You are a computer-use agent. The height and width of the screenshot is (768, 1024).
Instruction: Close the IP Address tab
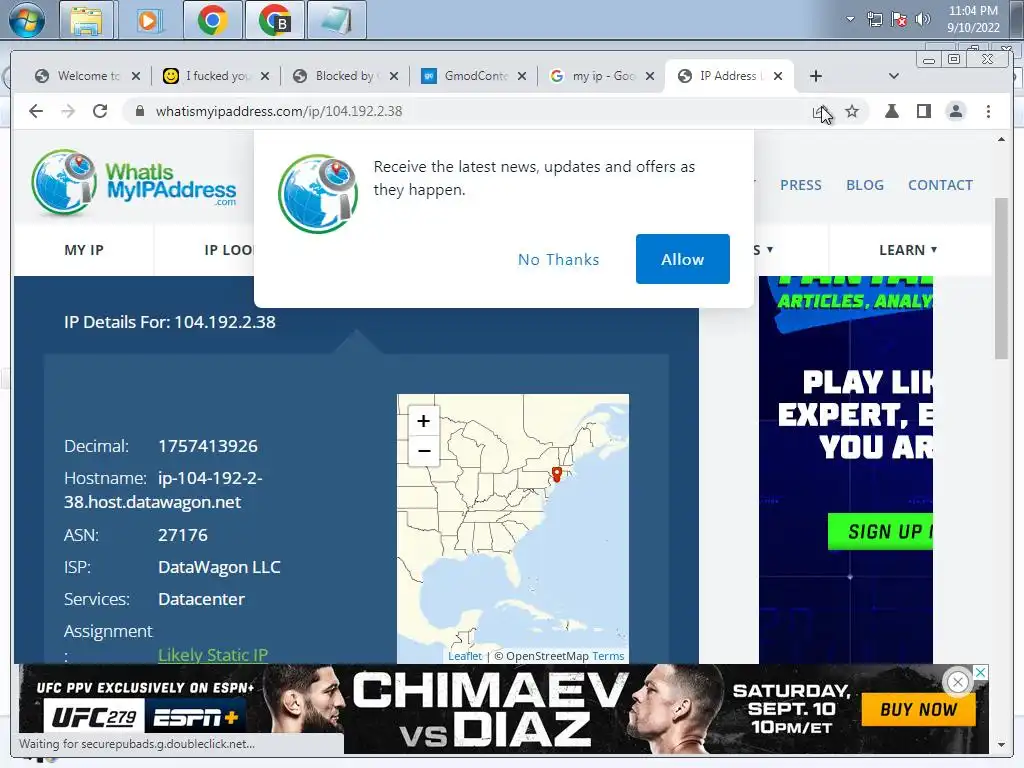pyautogui.click(x=778, y=76)
